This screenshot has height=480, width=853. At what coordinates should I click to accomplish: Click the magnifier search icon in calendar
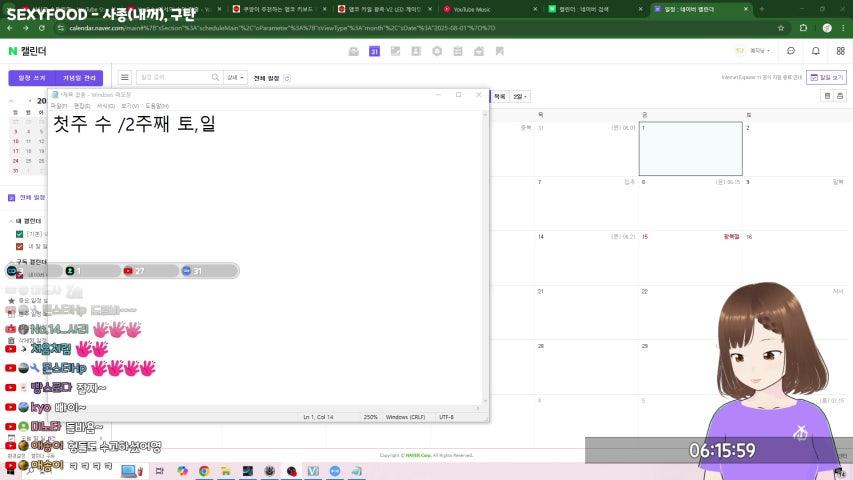click(x=215, y=77)
